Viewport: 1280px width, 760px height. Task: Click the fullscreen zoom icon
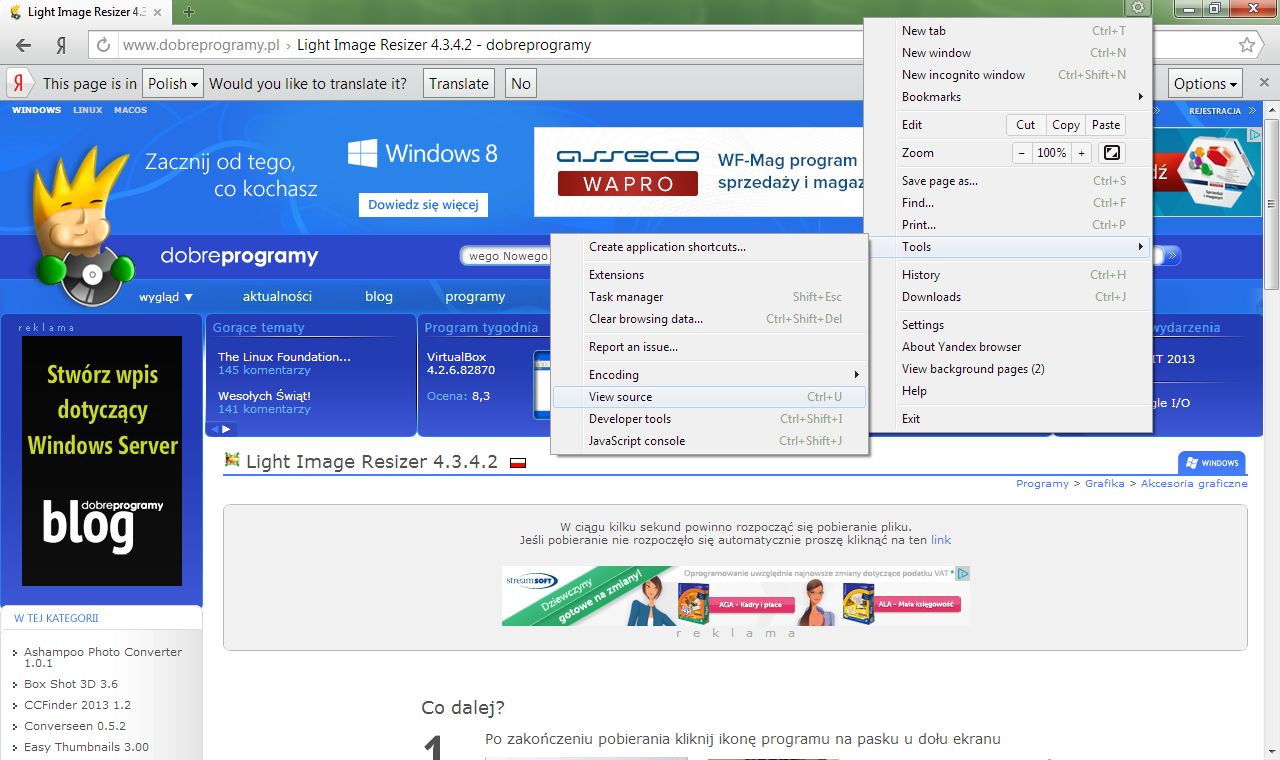[x=1111, y=153]
